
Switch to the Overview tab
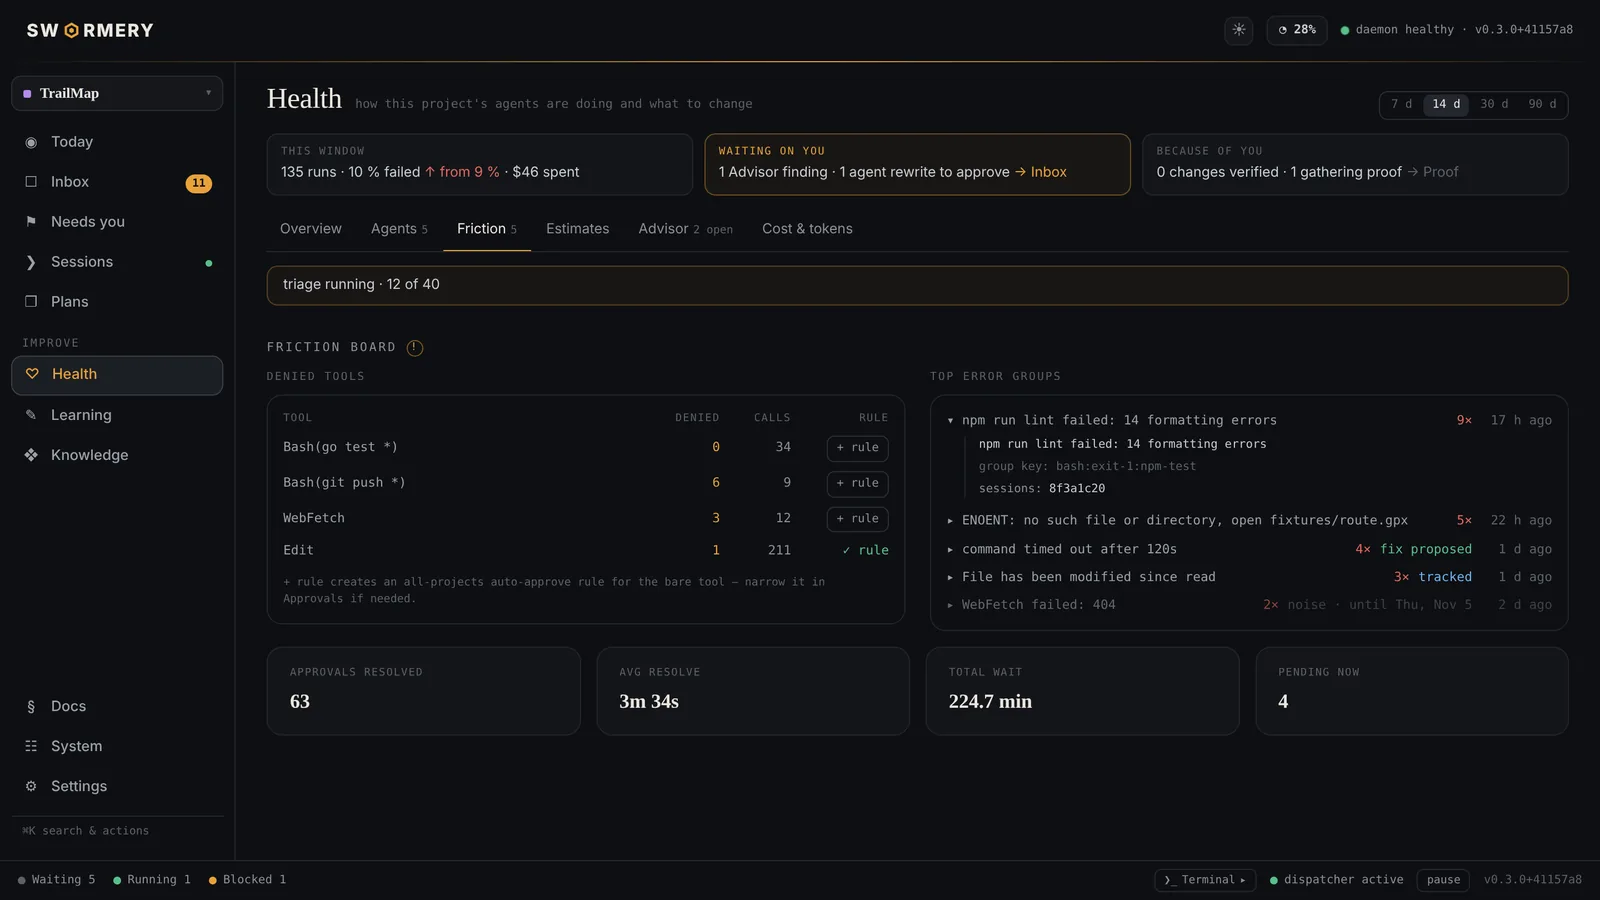[x=311, y=229]
